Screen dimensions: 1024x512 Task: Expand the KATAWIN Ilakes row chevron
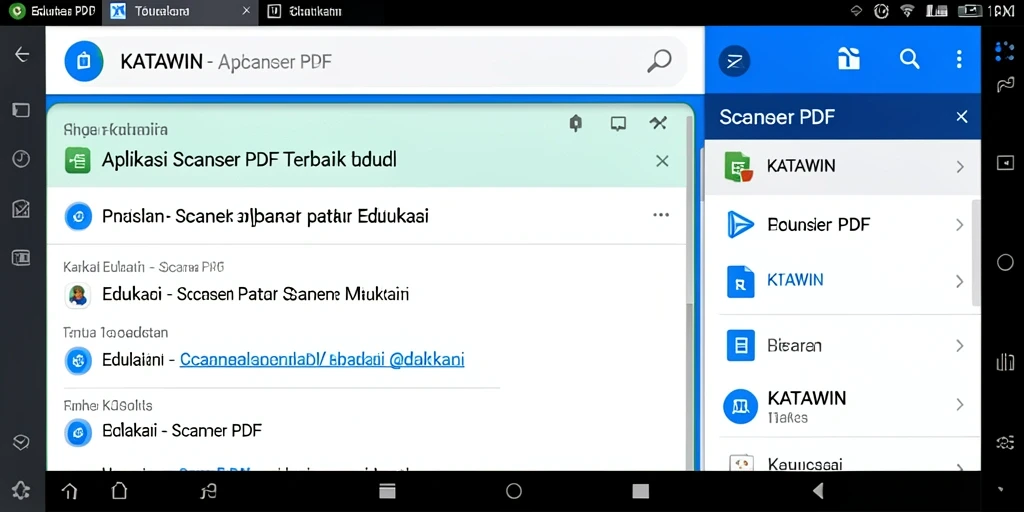tap(960, 405)
